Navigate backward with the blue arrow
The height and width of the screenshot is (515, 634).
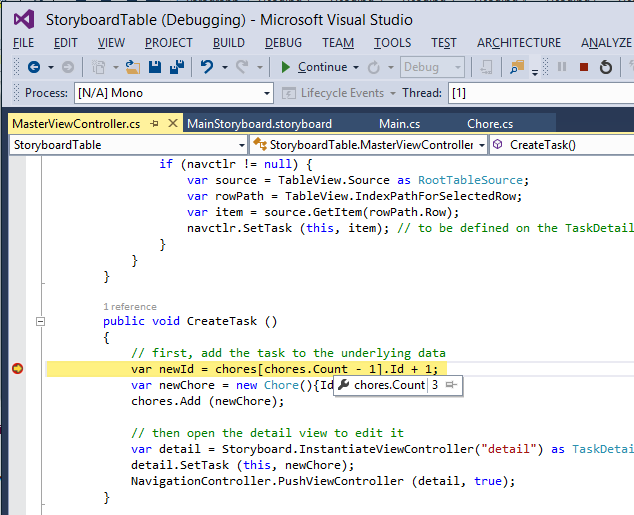tap(34, 67)
